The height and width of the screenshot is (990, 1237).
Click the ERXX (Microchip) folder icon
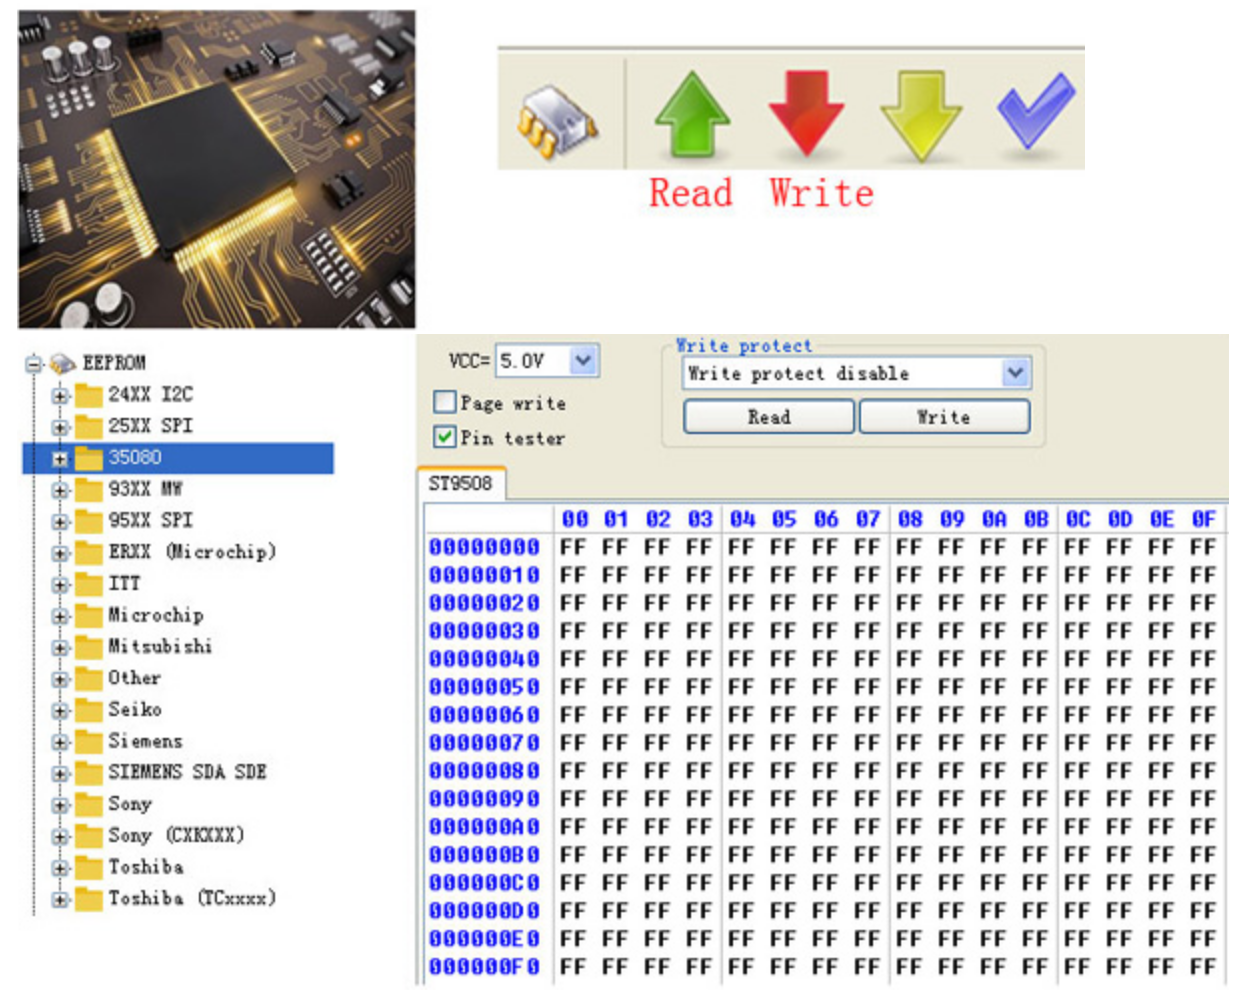point(89,552)
